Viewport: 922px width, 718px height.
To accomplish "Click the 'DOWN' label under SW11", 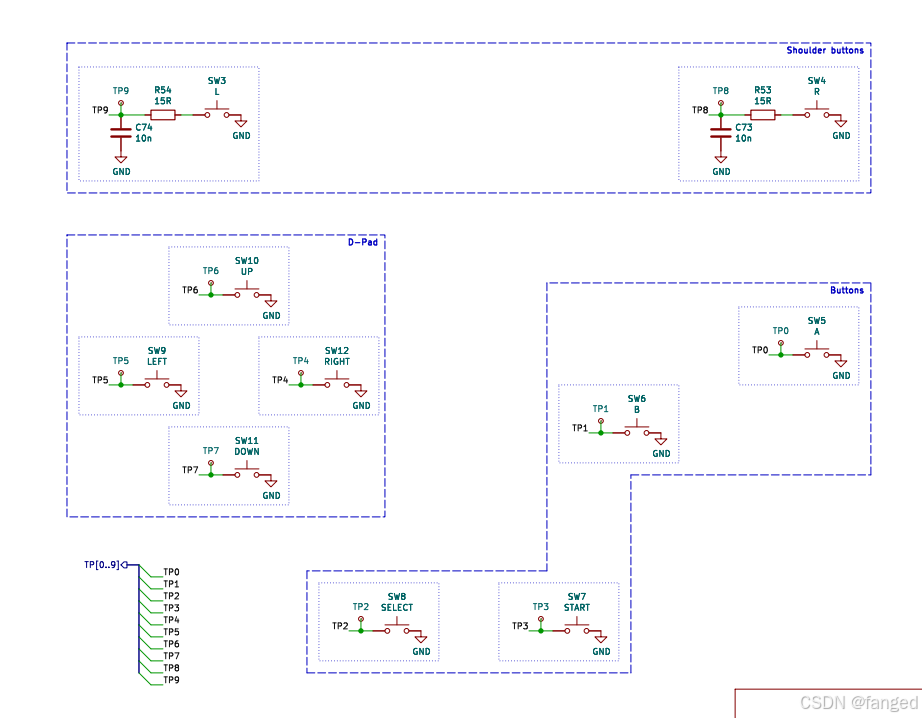I will (x=247, y=452).
